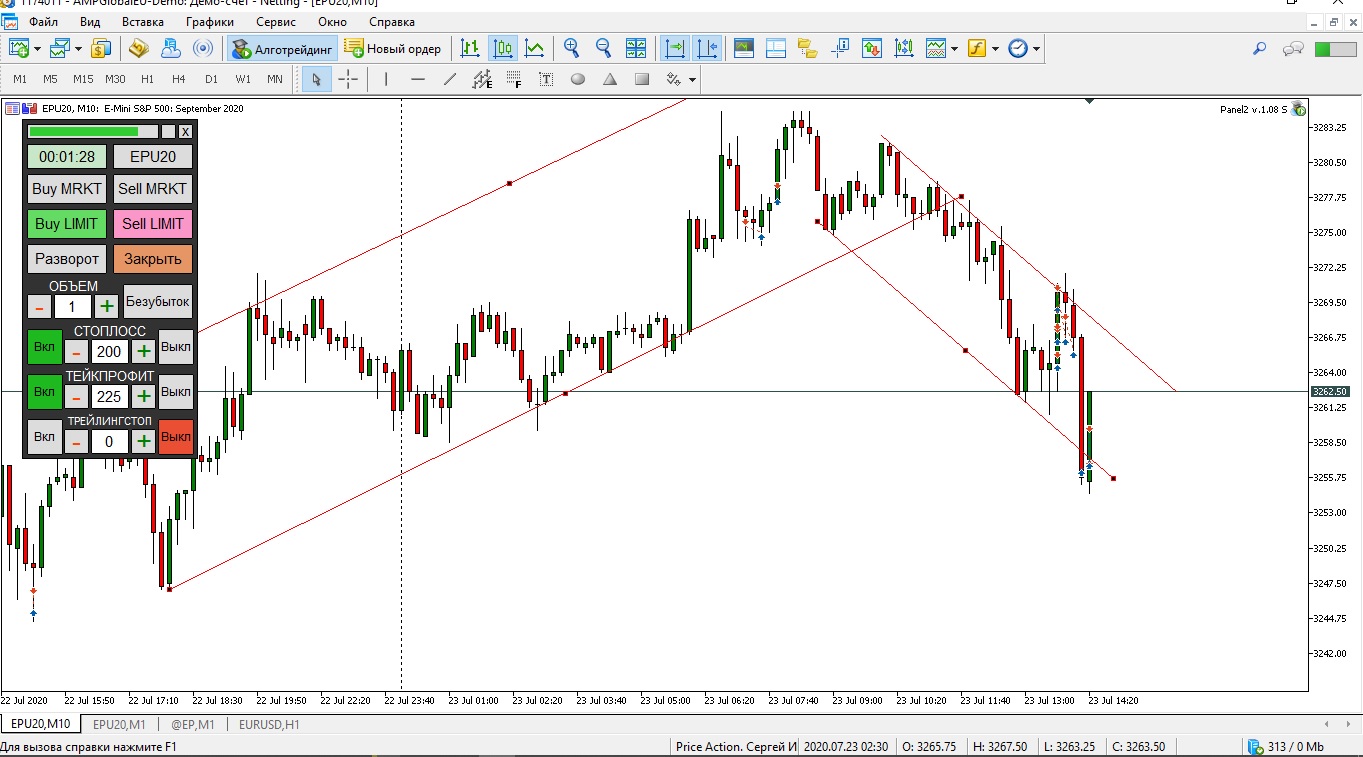Expand the indicators dropdown arrow
Viewport: 1363px width, 757px height.
pos(994,48)
